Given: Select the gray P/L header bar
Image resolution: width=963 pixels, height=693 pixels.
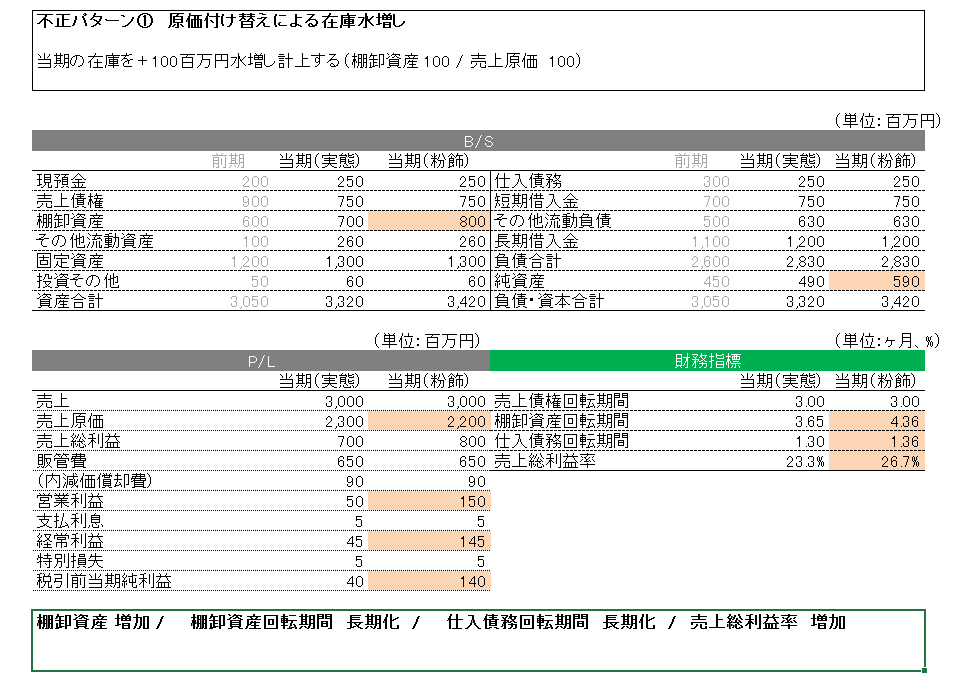Looking at the screenshot, I should 260,361.
